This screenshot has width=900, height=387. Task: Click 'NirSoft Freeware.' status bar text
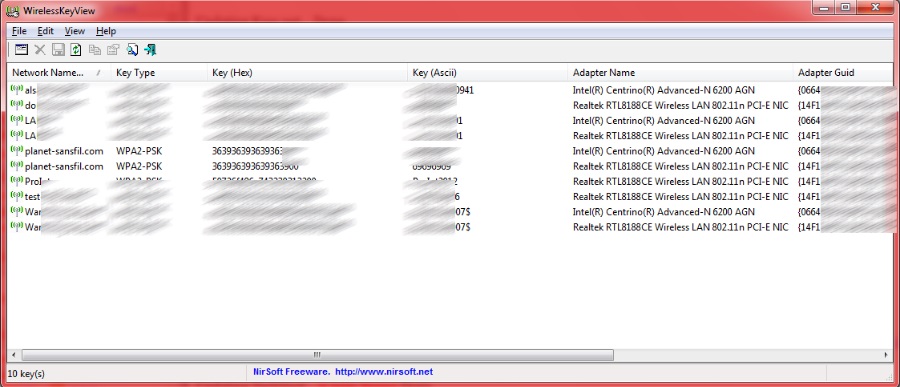click(292, 372)
